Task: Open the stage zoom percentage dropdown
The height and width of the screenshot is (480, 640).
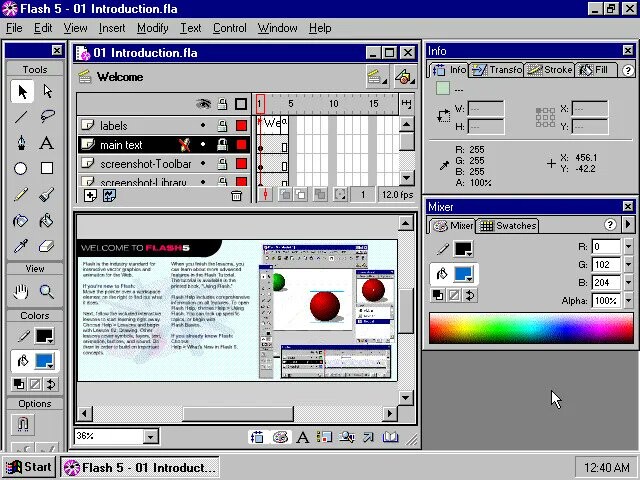Action: click(x=150, y=436)
